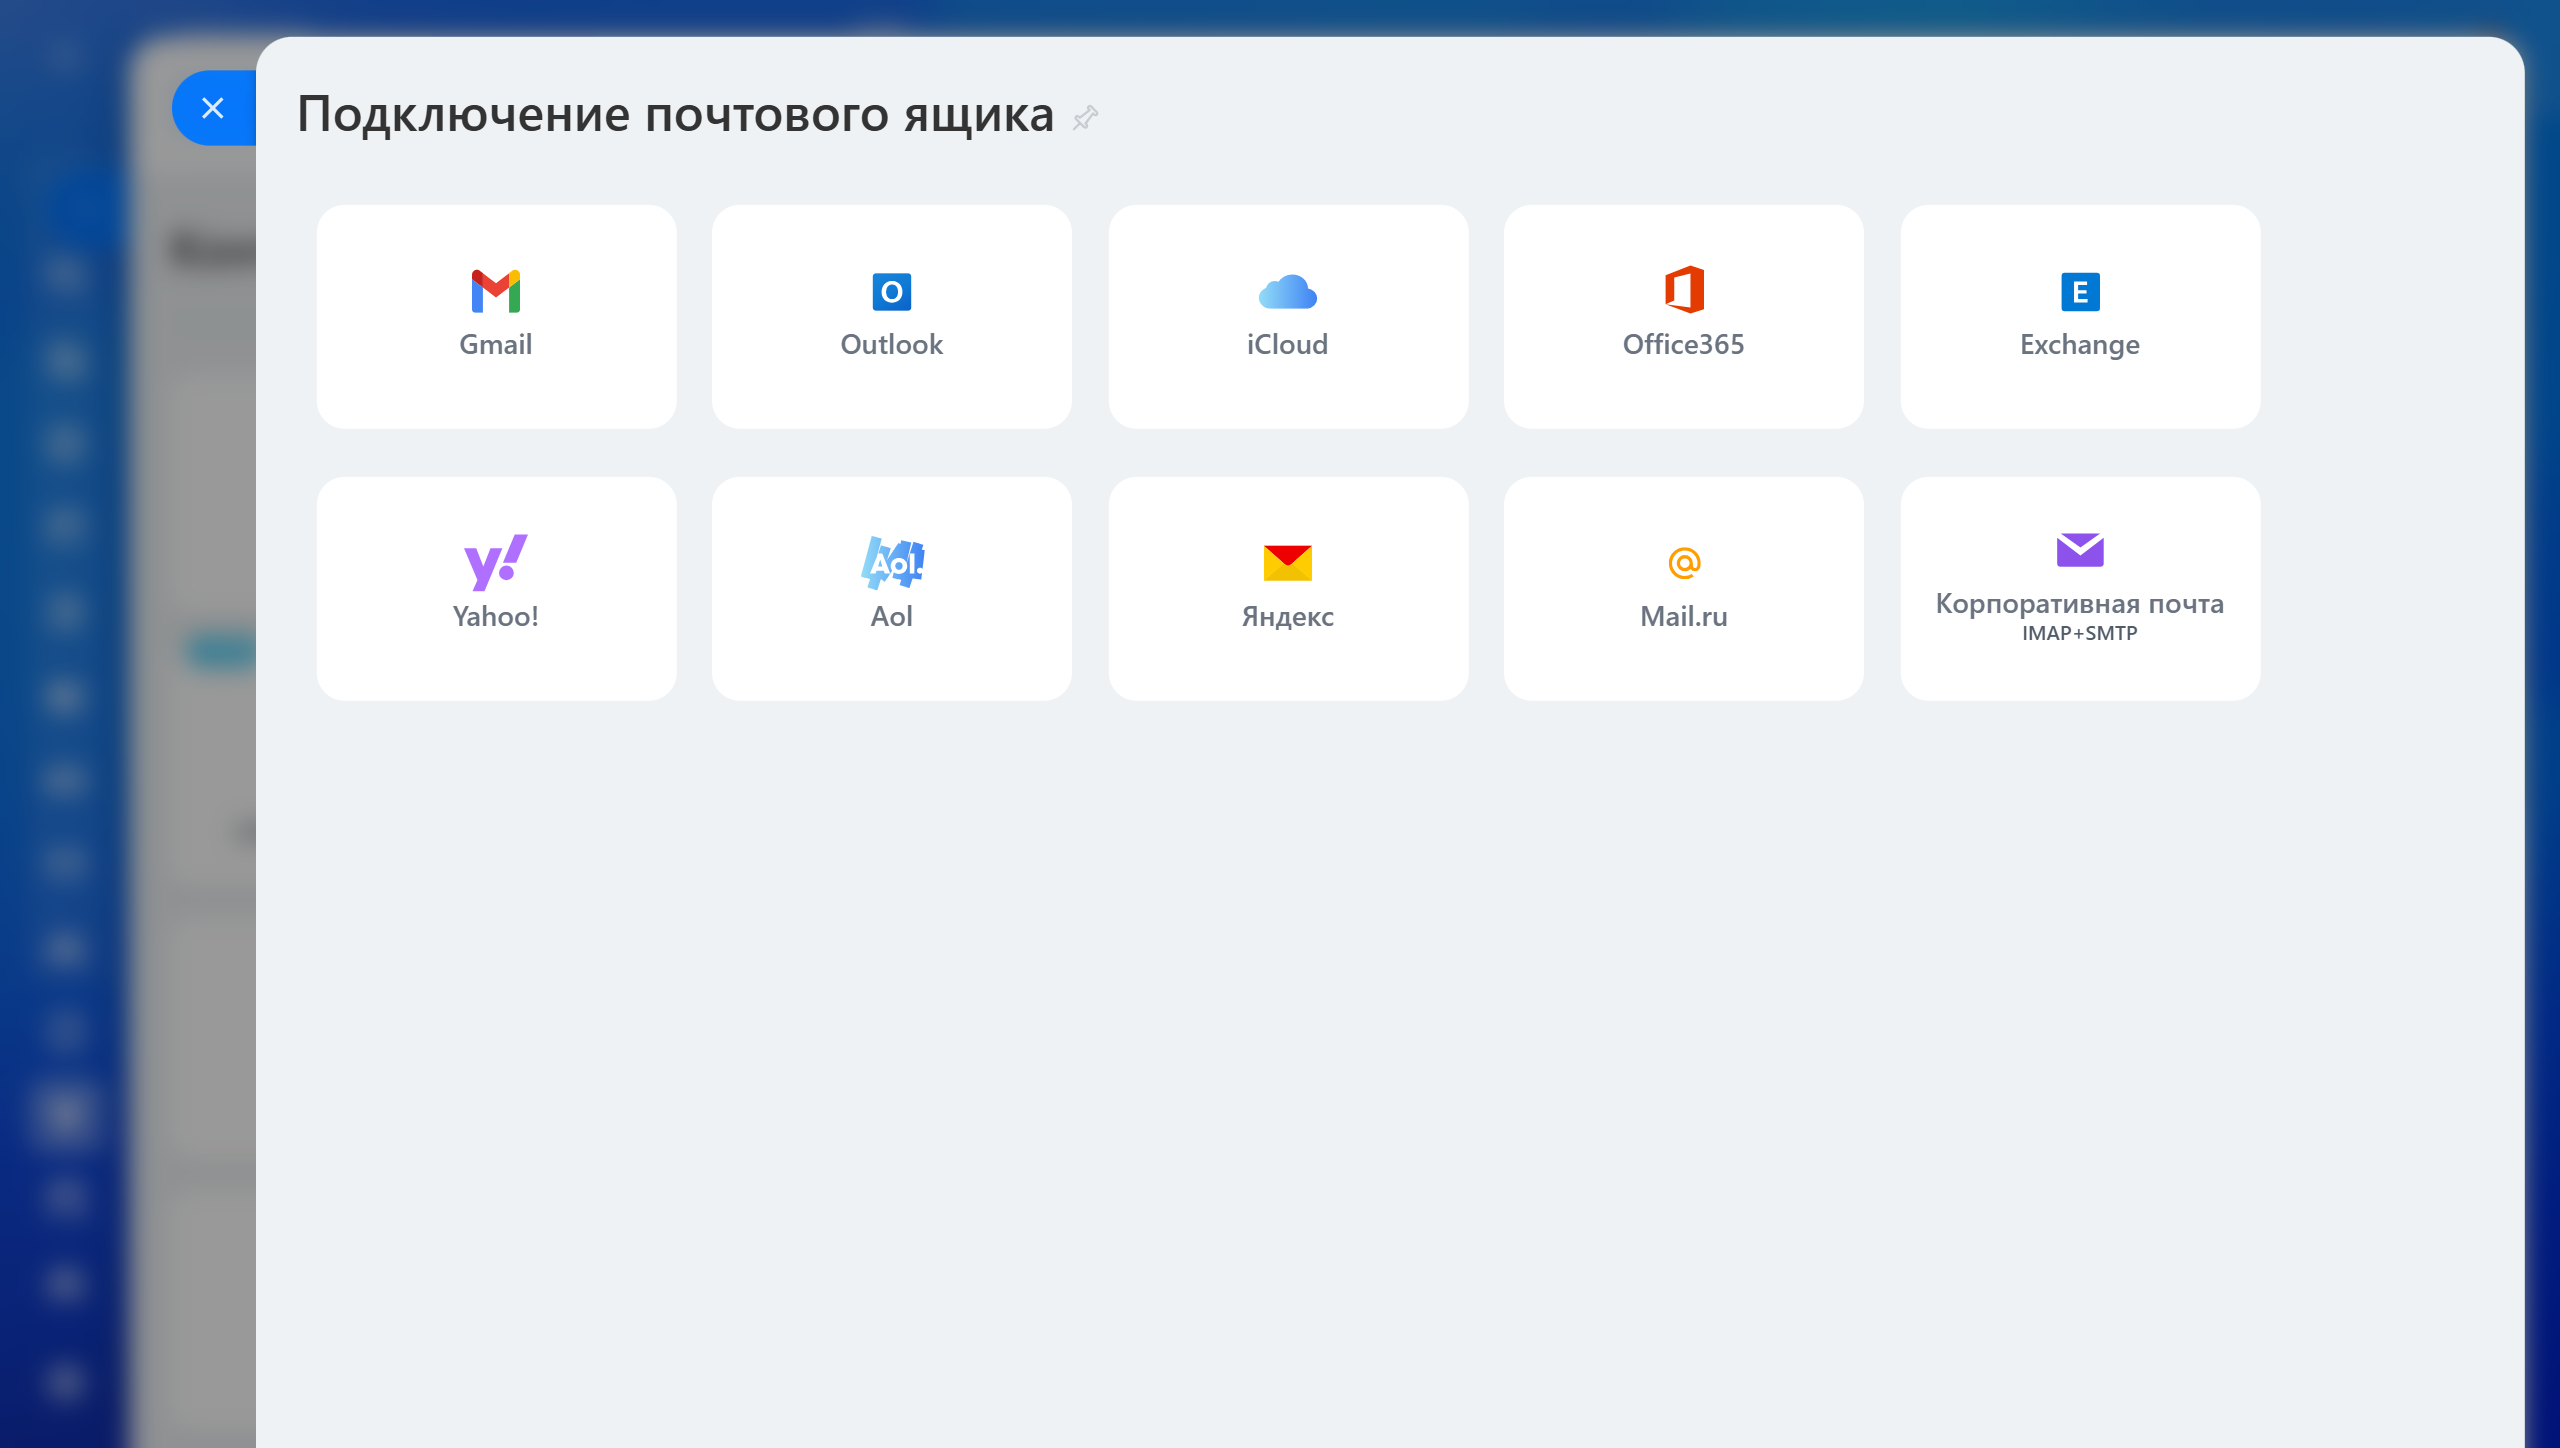Click the iCloud label text

(1287, 344)
